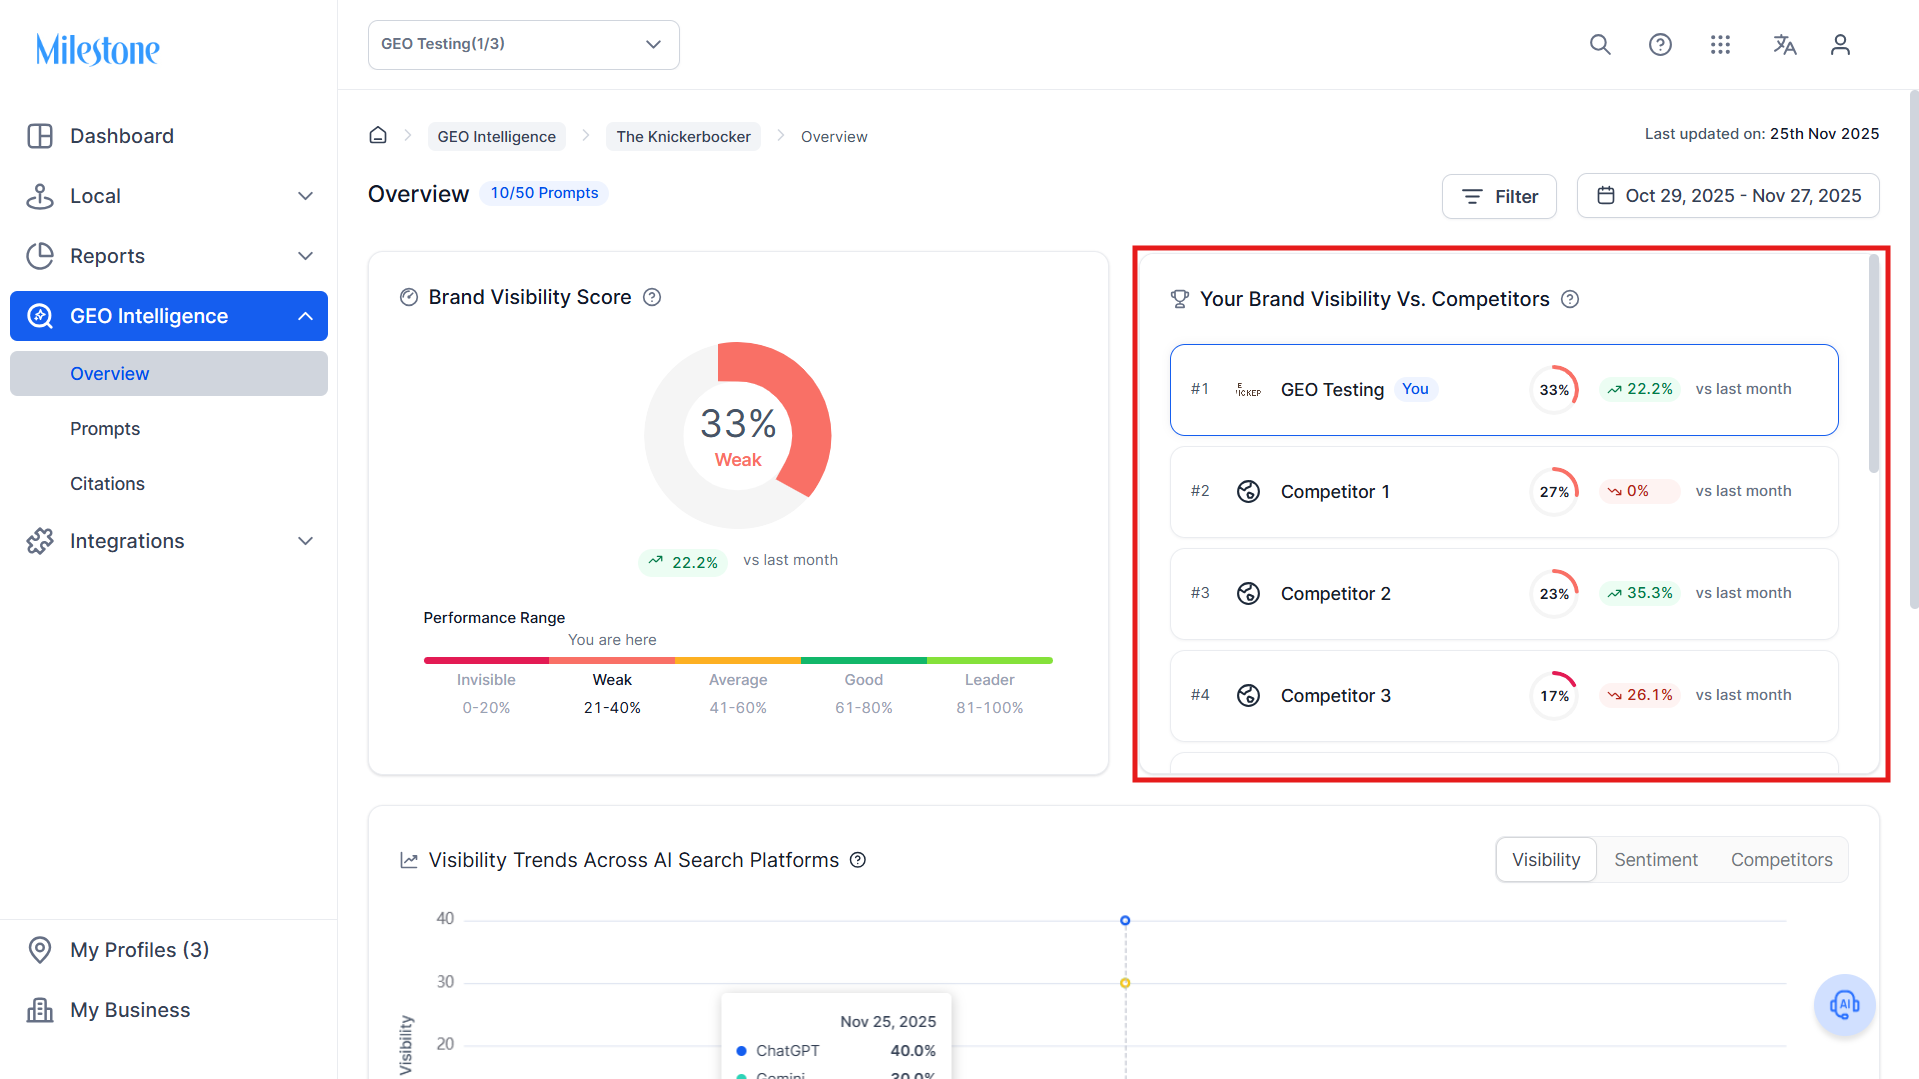Show Brand Visibility Score info tooltip
This screenshot has height=1079, width=1919.
[652, 297]
